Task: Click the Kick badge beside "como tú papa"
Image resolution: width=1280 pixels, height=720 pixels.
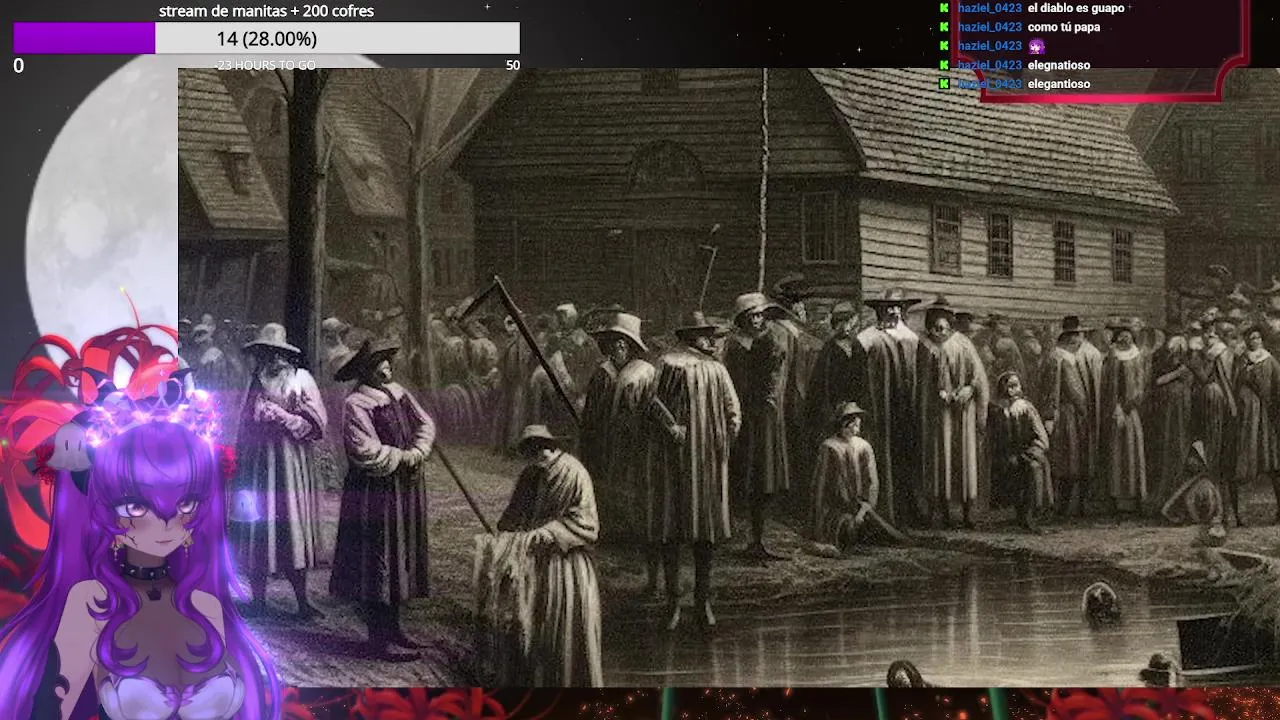Action: tap(944, 27)
